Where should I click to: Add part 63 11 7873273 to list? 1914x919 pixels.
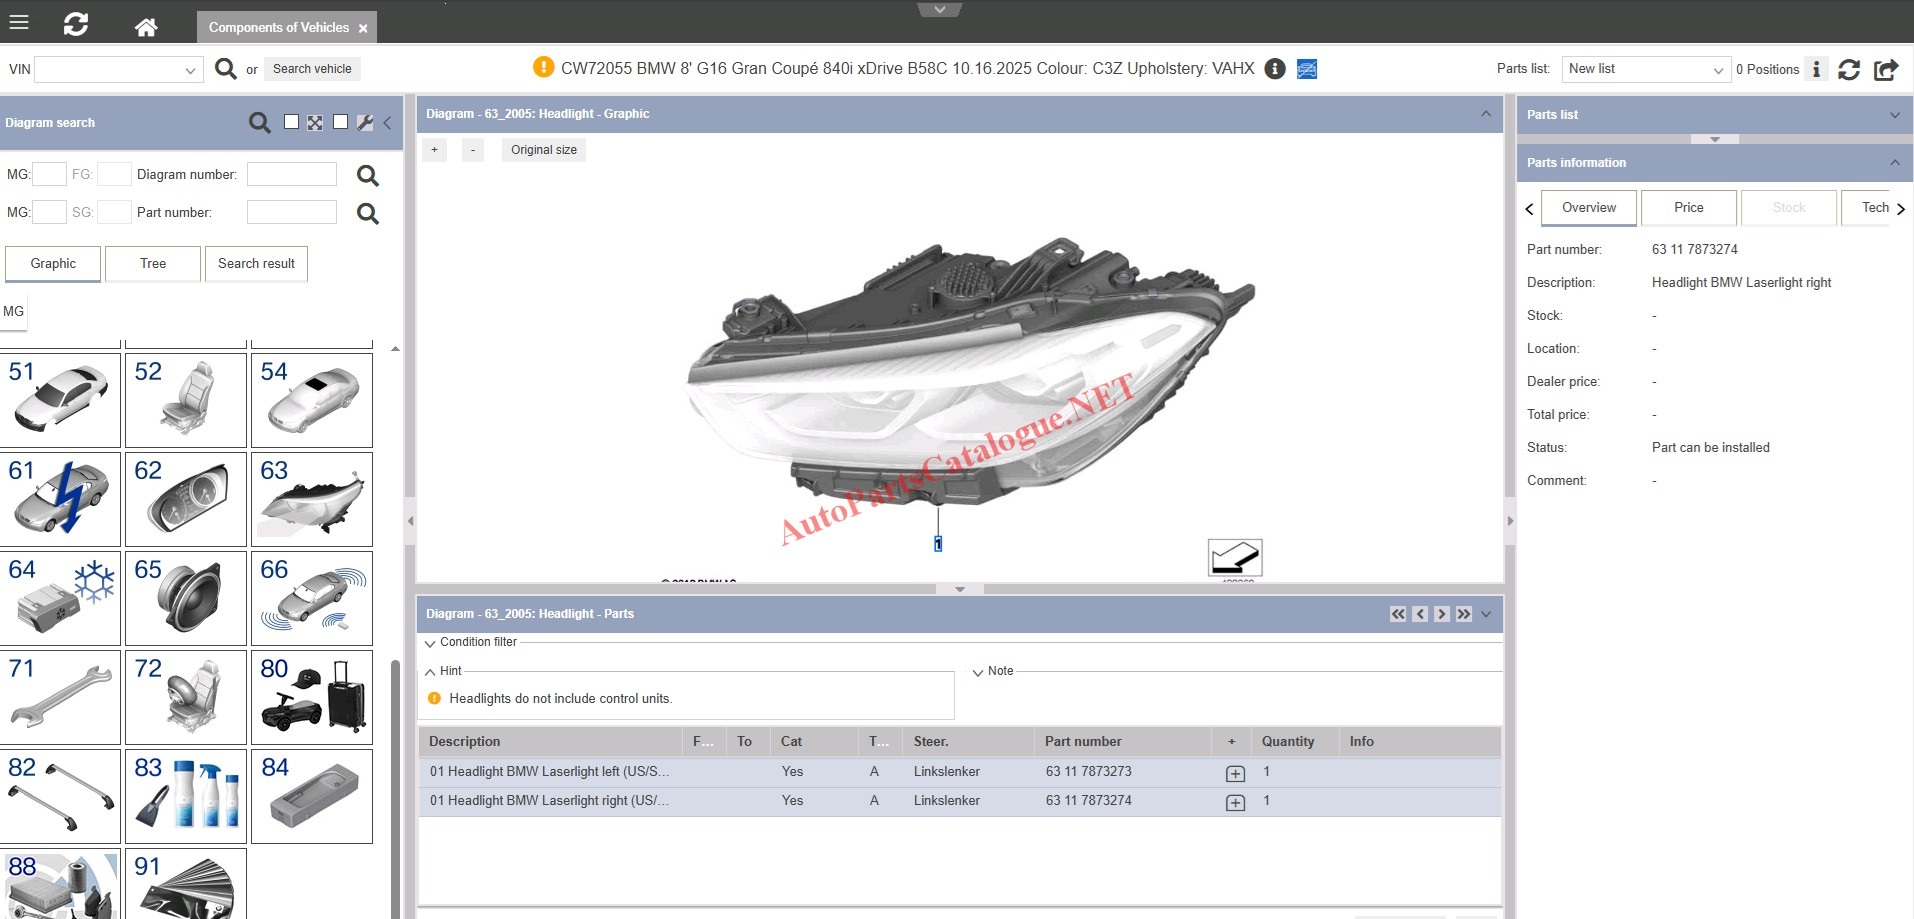1235,773
